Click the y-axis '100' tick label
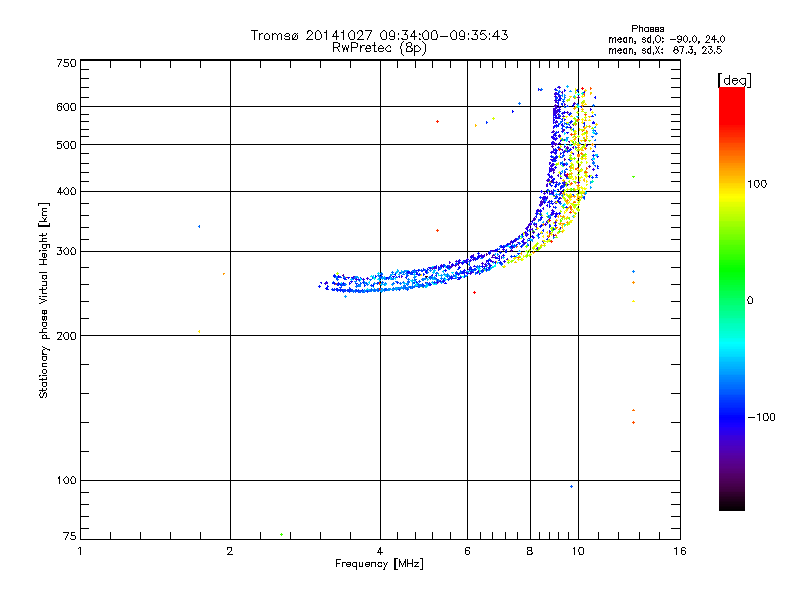Image resolution: width=800 pixels, height=600 pixels. 66,481
